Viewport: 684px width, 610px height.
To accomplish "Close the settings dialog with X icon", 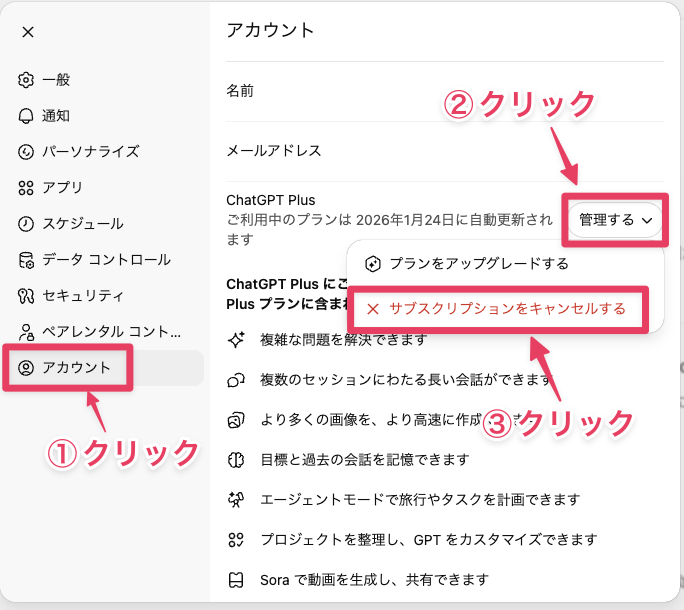I will pyautogui.click(x=28, y=32).
